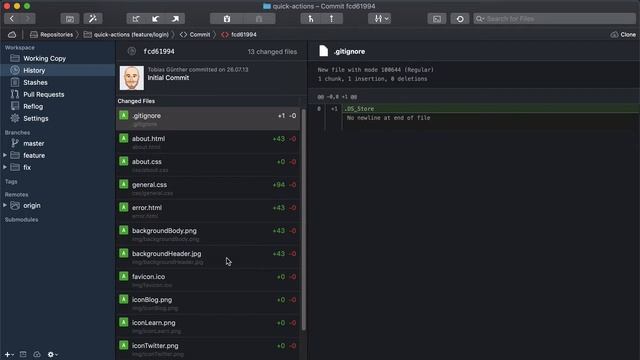Select the origin remote row

(58, 205)
